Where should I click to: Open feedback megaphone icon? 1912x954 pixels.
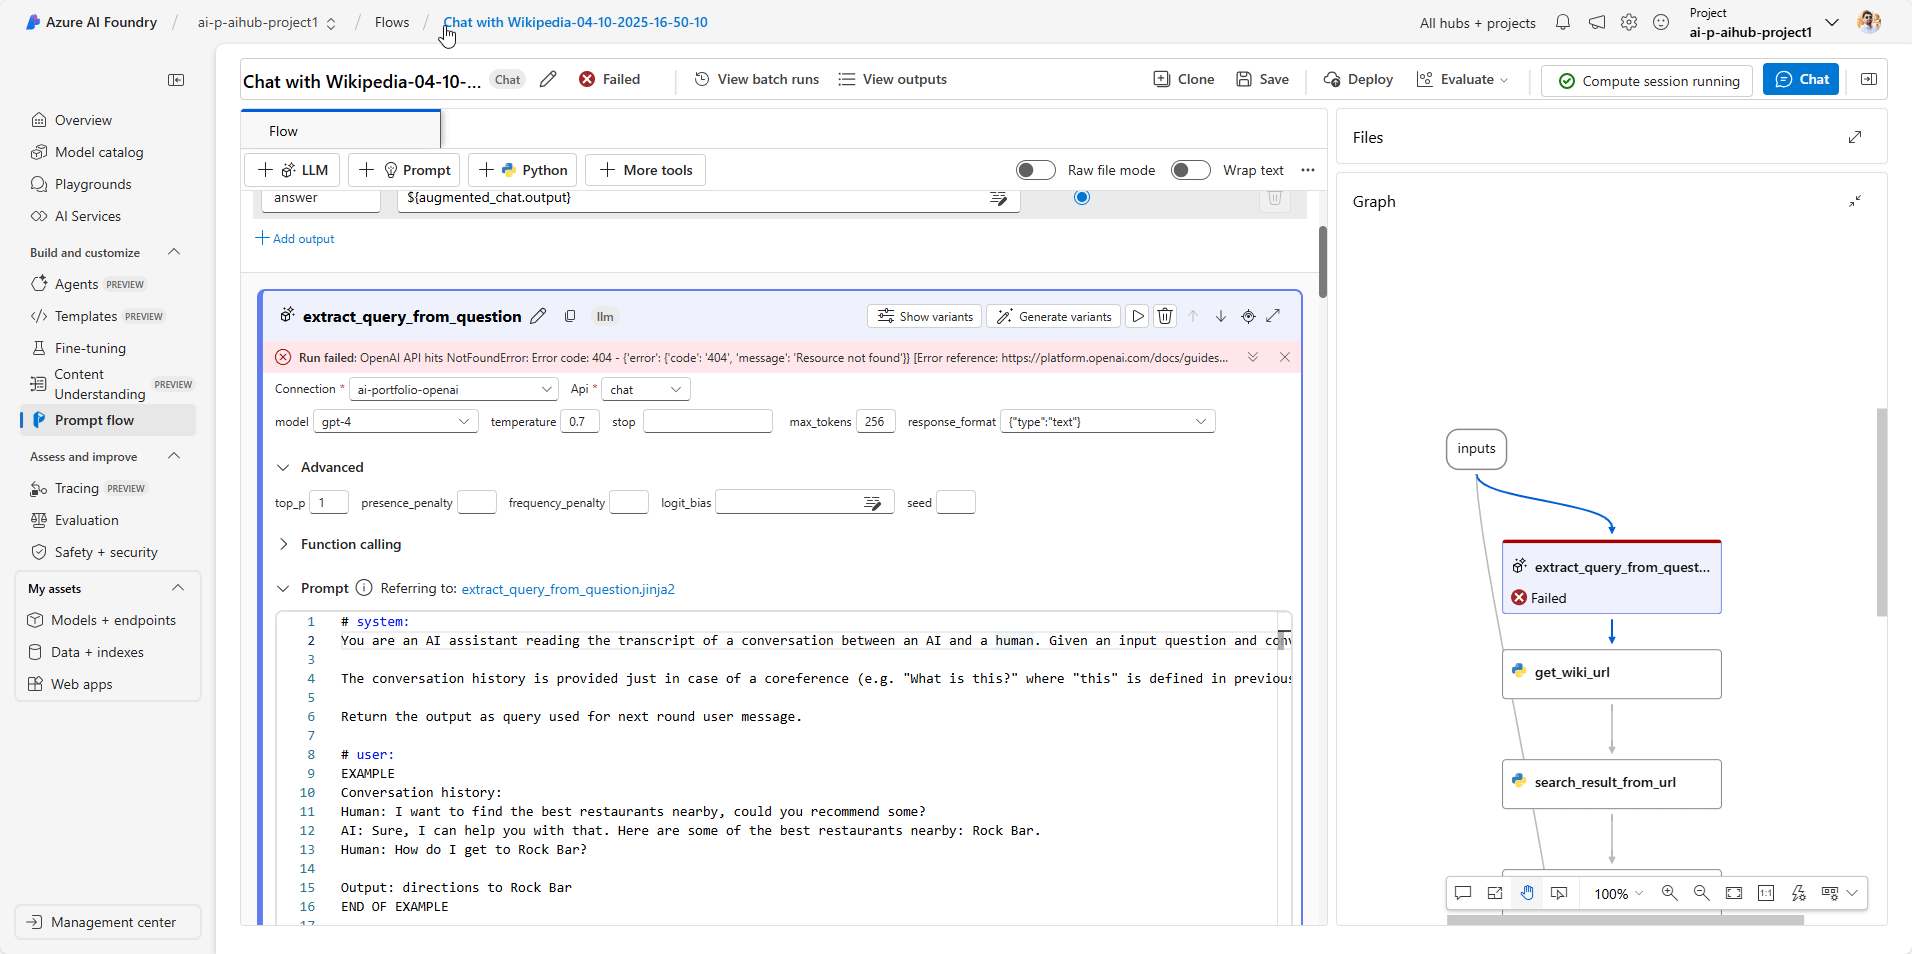(1597, 22)
